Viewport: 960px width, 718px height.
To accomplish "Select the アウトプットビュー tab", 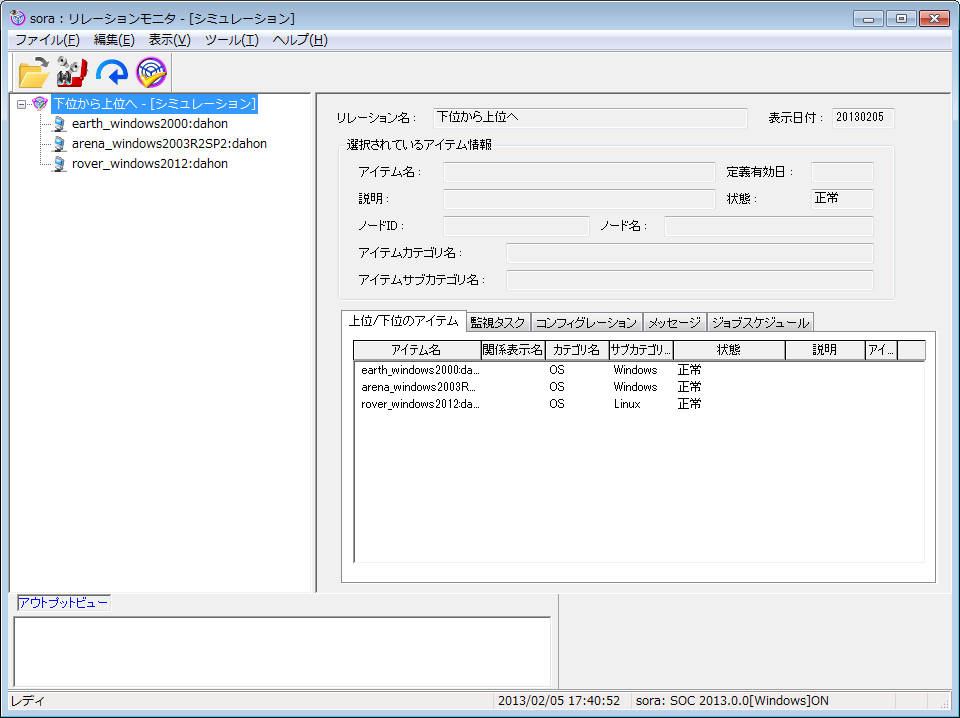I will [63, 603].
